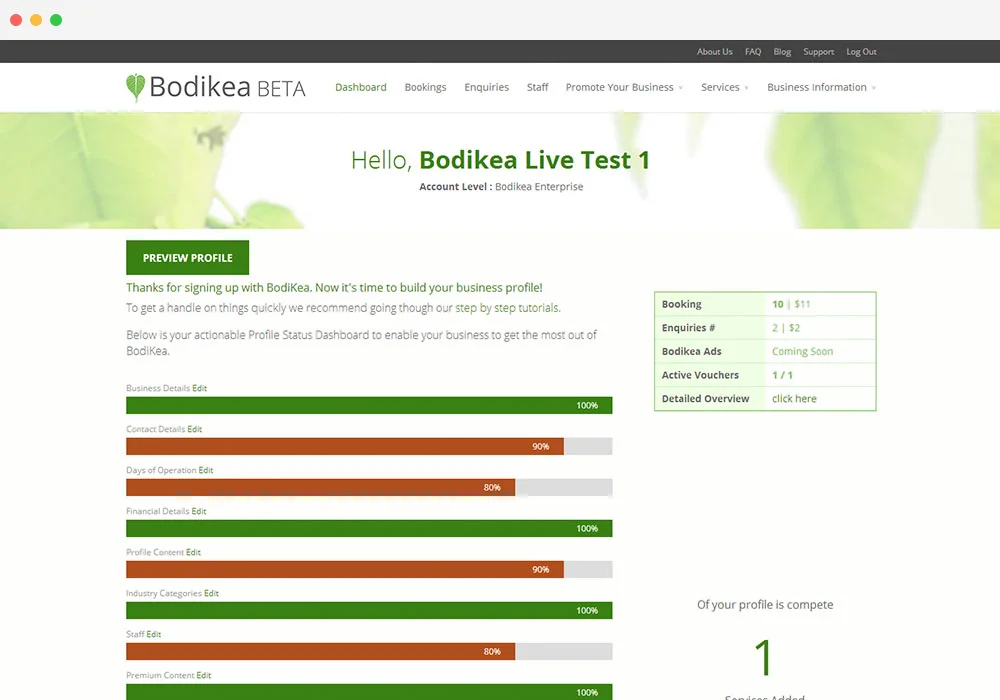The height and width of the screenshot is (700, 1000).
Task: Click 'click here' for Detailed Overview
Action: coord(793,398)
